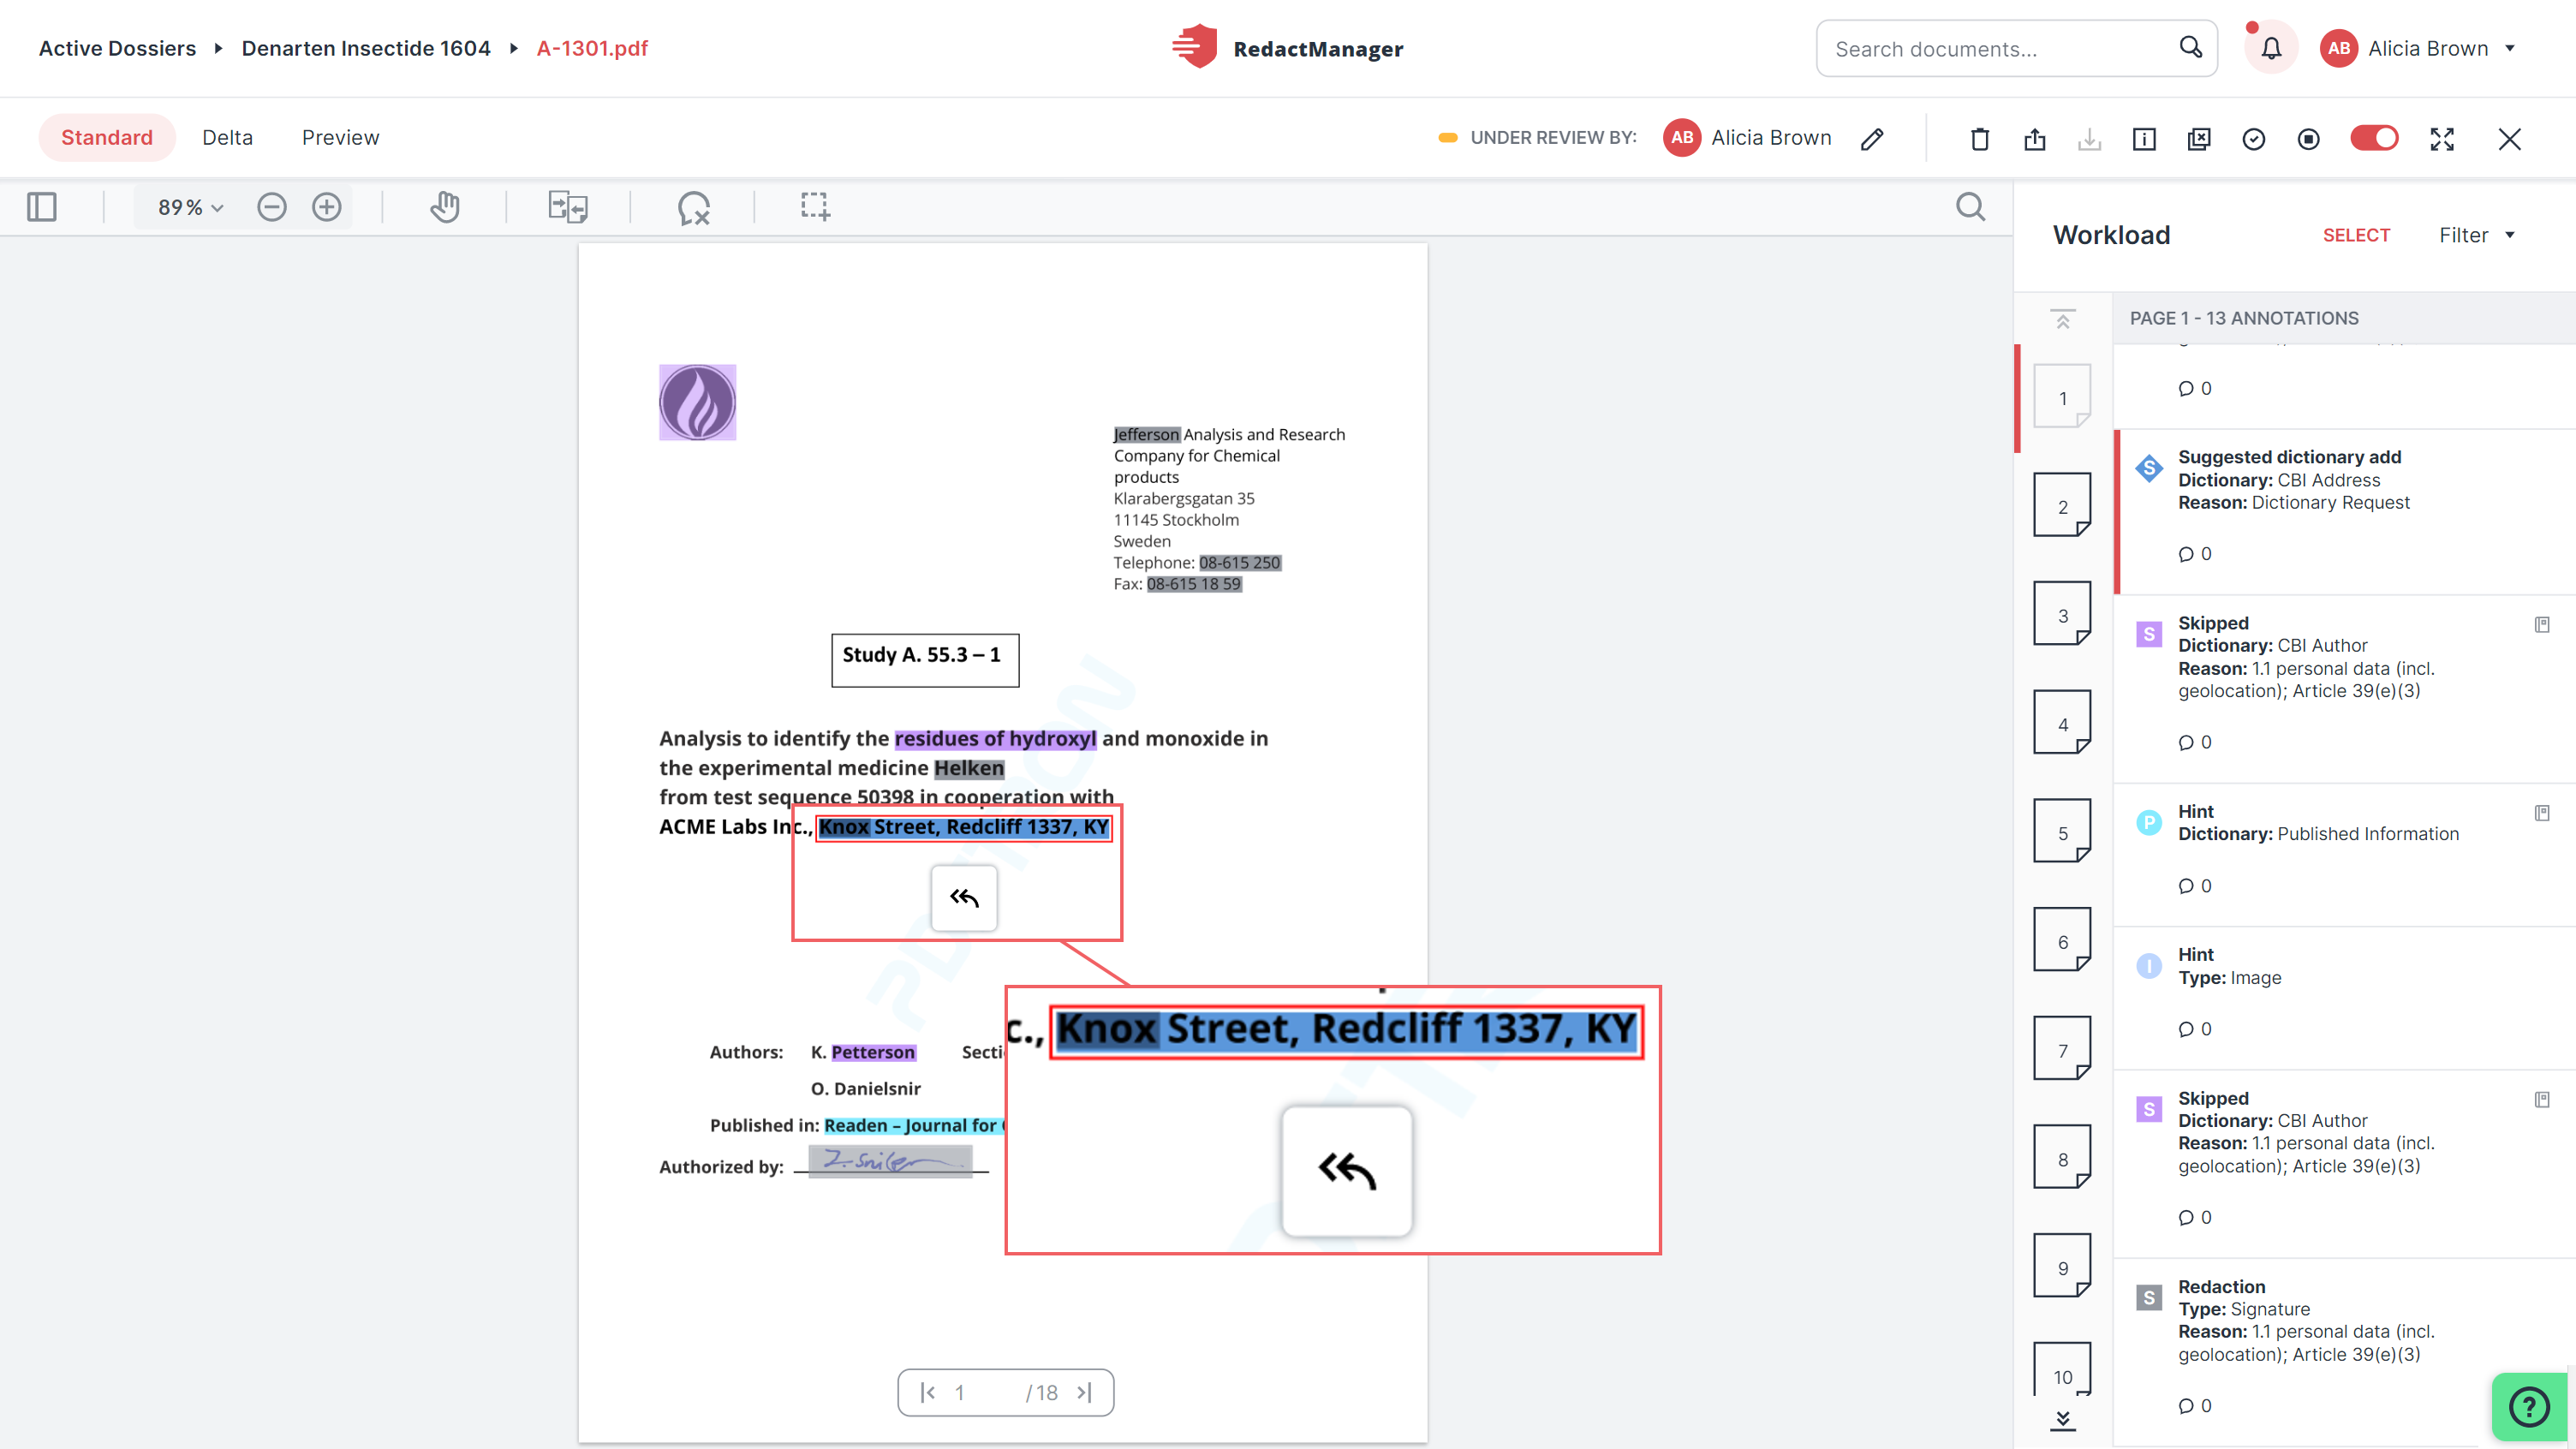Open Alicia Brown user menu
This screenshot has width=2576, height=1449.
coord(2417,48)
